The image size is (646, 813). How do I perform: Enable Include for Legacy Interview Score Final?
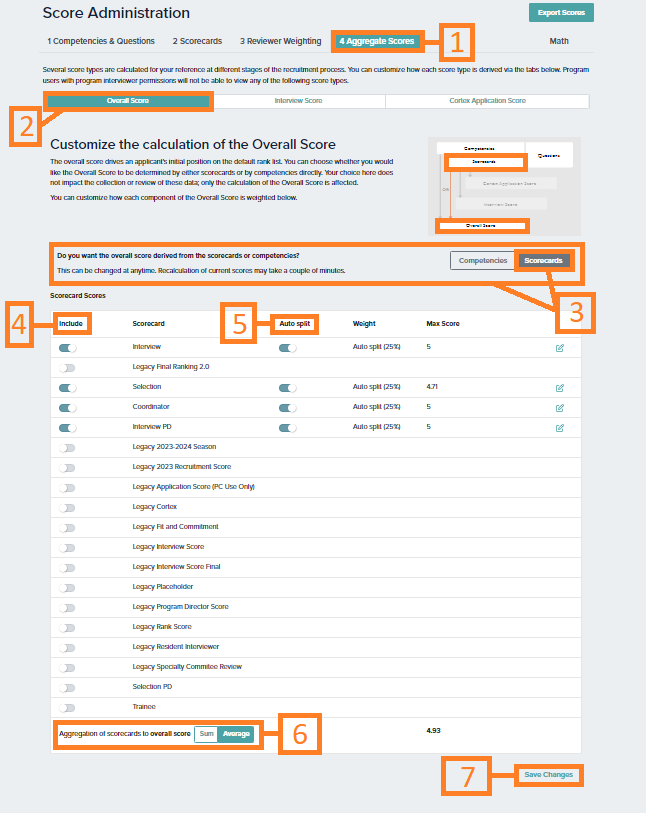click(x=67, y=568)
